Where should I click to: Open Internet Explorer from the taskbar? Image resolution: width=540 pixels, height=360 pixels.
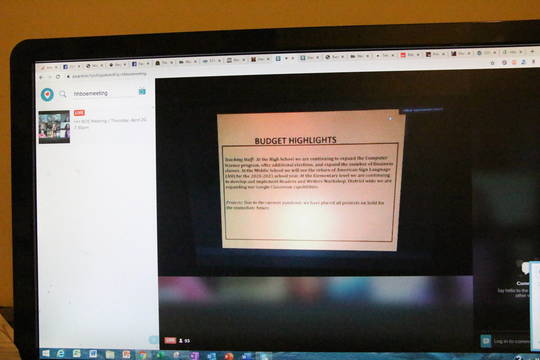pyautogui.click(x=61, y=353)
